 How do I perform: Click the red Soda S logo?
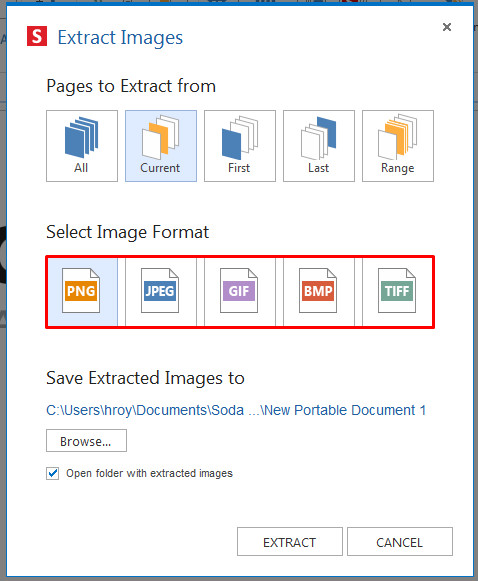[x=37, y=36]
